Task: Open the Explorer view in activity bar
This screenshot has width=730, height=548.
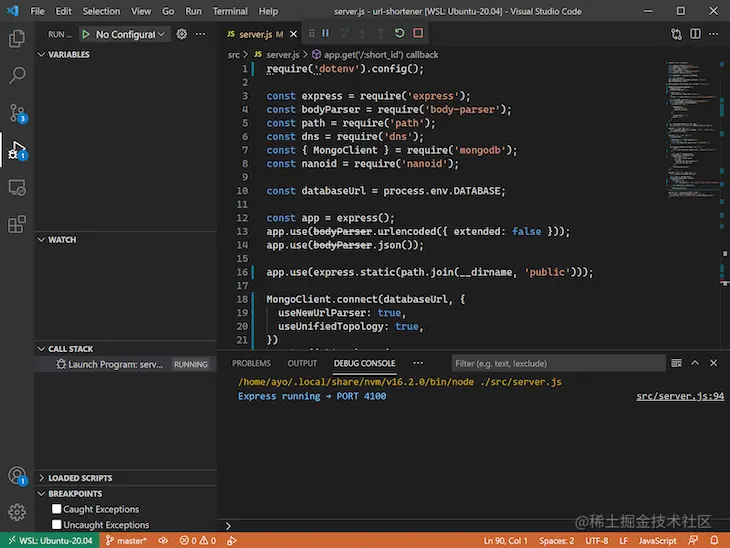Action: 17,39
